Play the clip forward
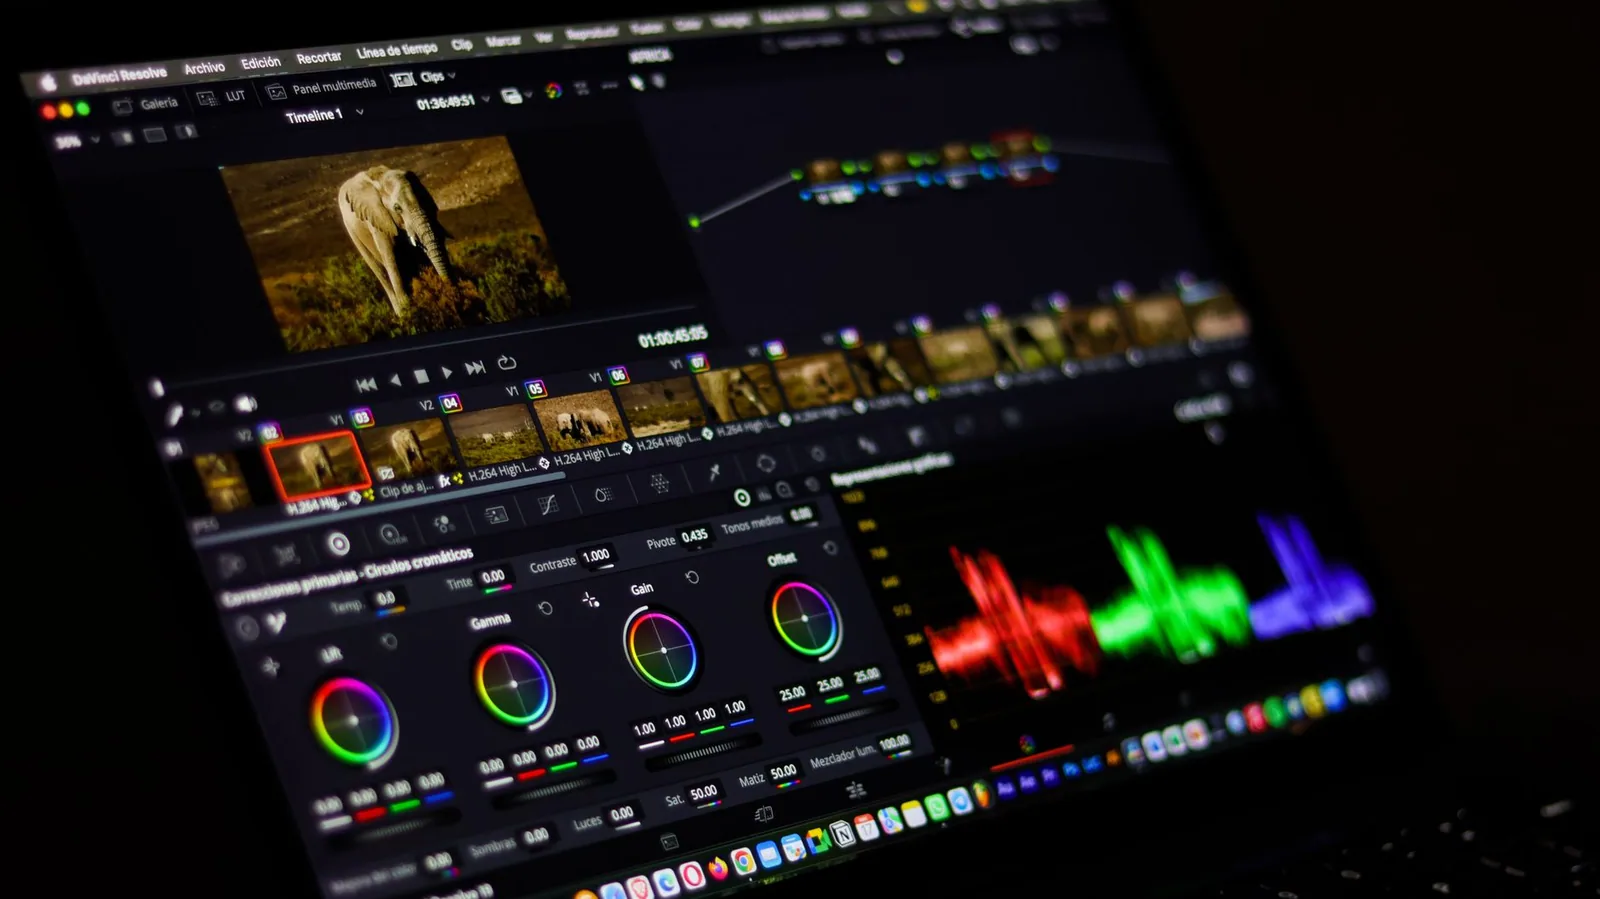The height and width of the screenshot is (899, 1600). (447, 372)
